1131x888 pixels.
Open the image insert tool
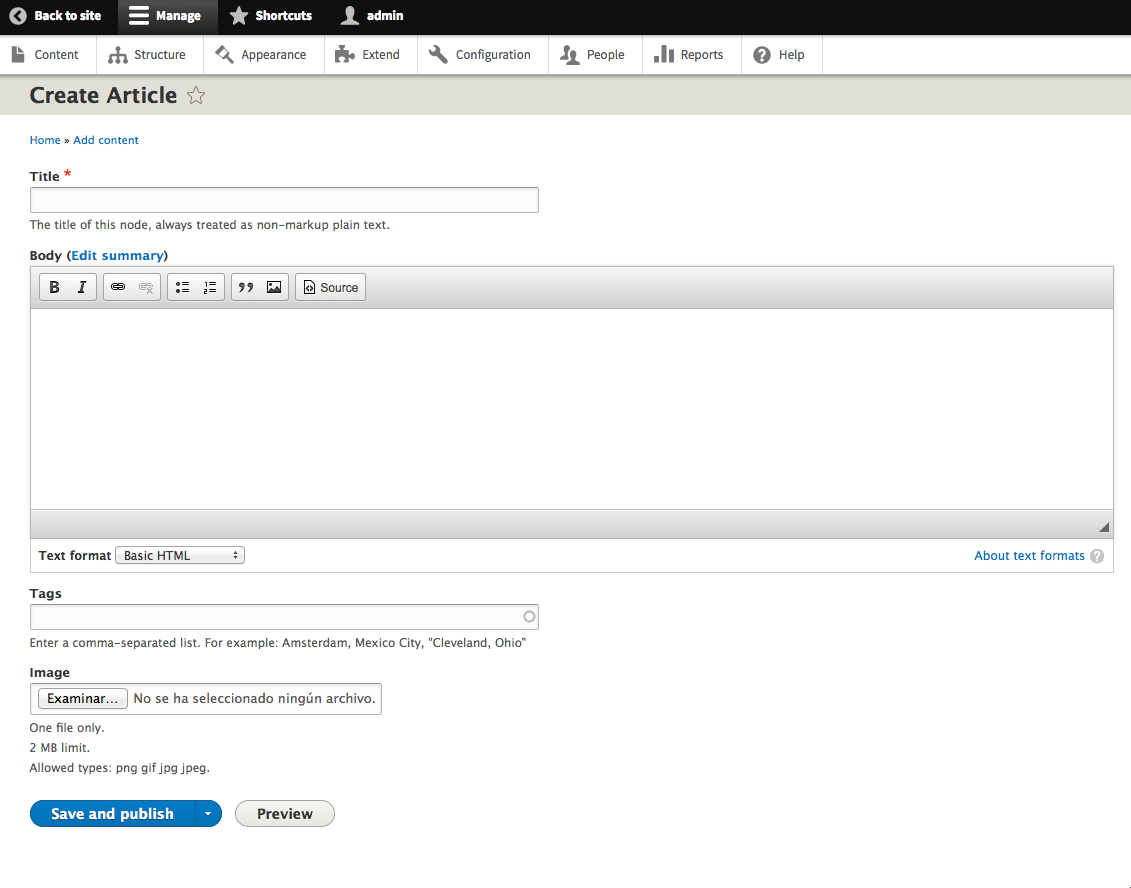[x=273, y=287]
